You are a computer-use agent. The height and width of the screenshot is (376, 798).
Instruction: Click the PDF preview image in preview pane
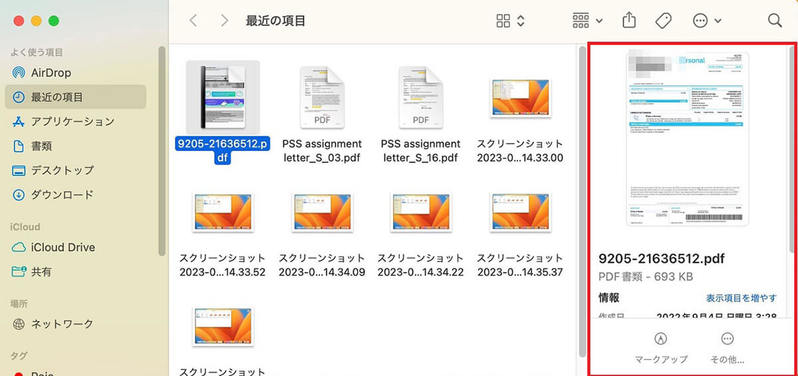coord(688,137)
